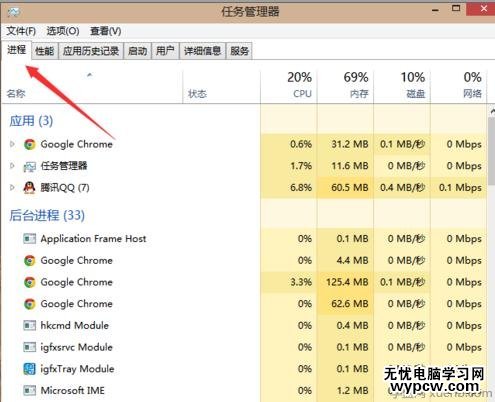The height and width of the screenshot is (402, 495).
Task: Click the 腾讯QQ (7) row name
Action: (65, 188)
